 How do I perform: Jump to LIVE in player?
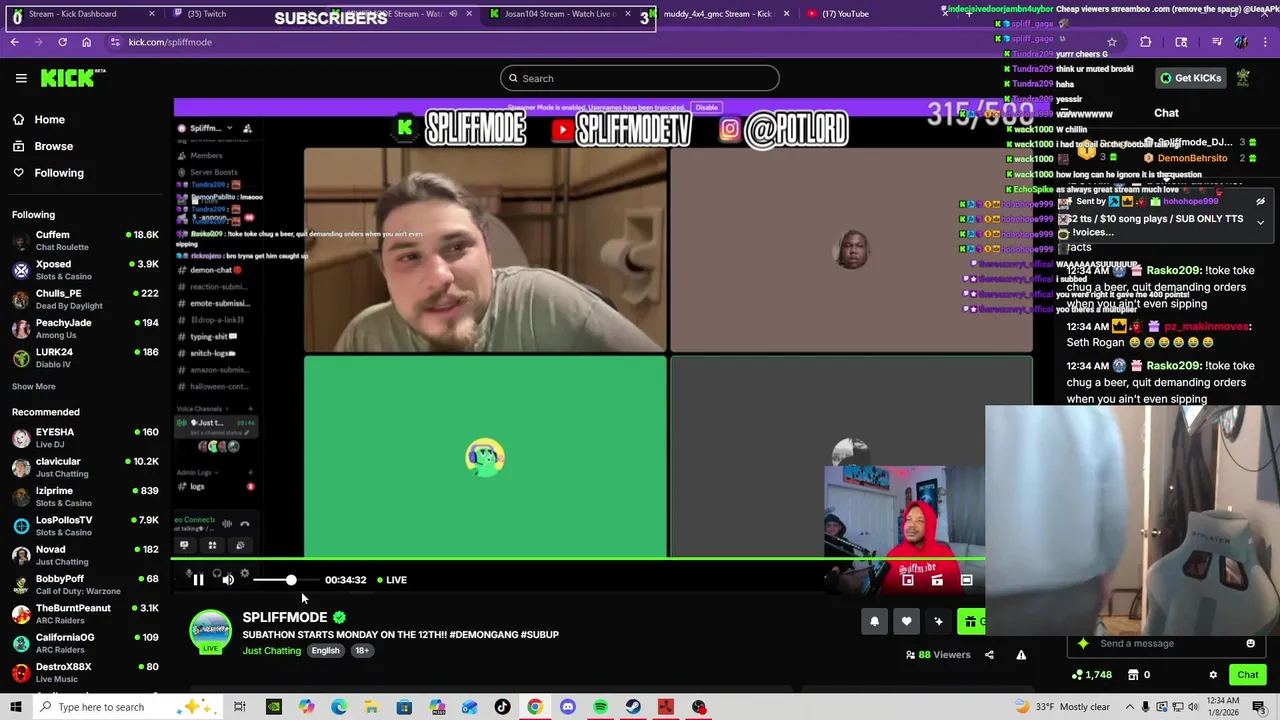coord(391,580)
